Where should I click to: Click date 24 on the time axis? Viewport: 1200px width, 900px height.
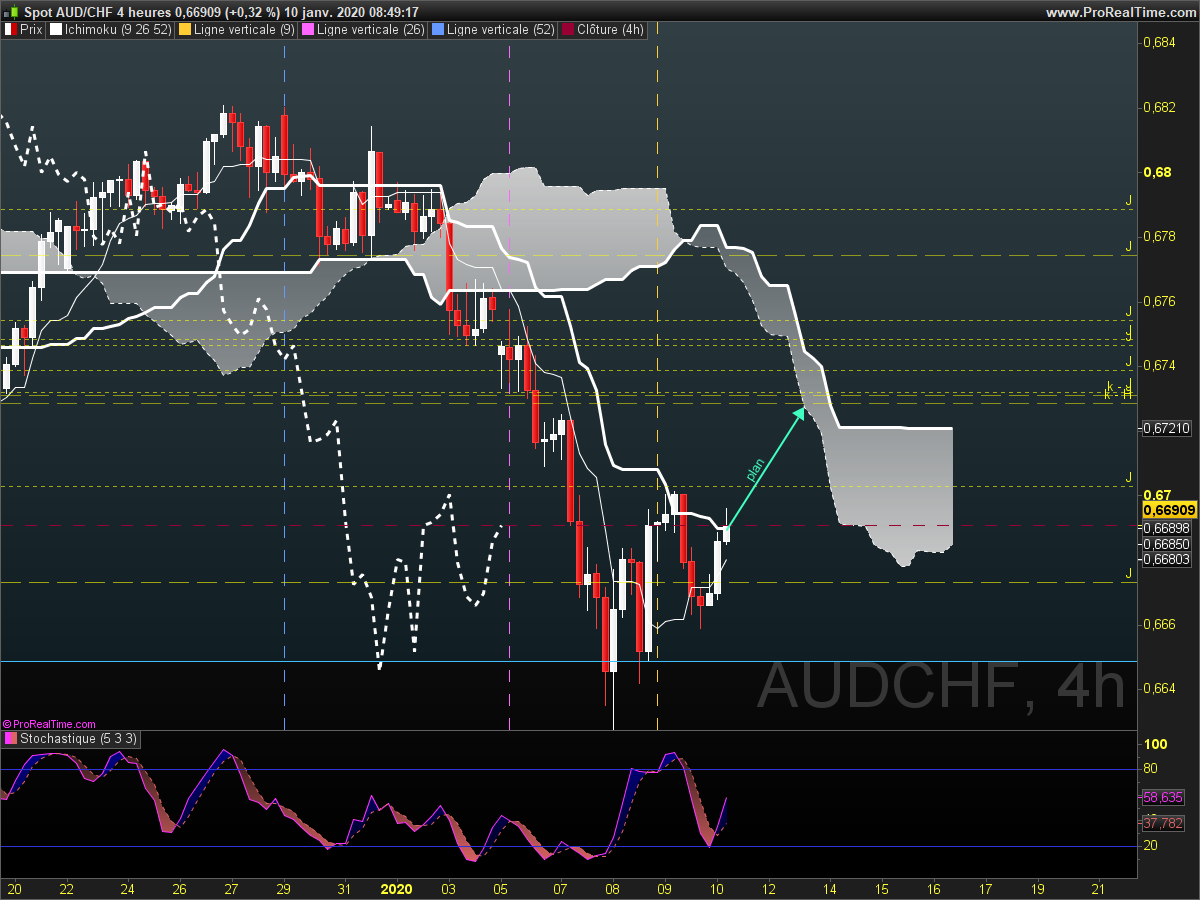point(127,889)
